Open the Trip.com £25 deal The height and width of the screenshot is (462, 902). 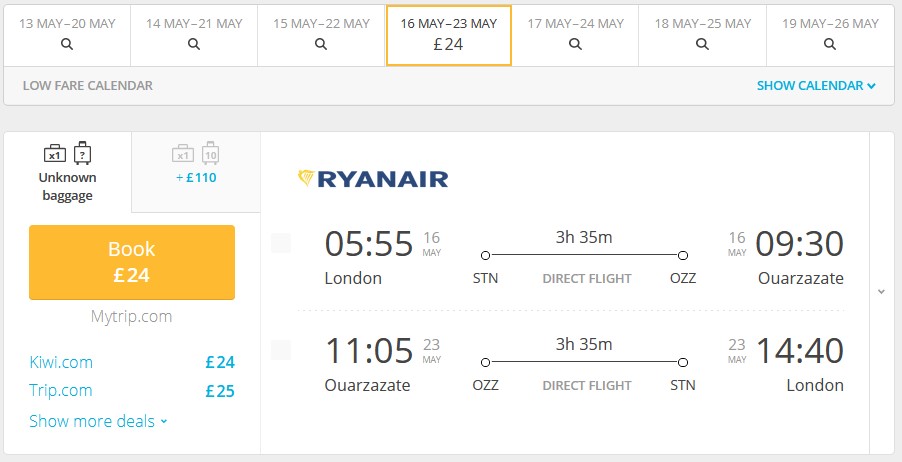click(132, 391)
